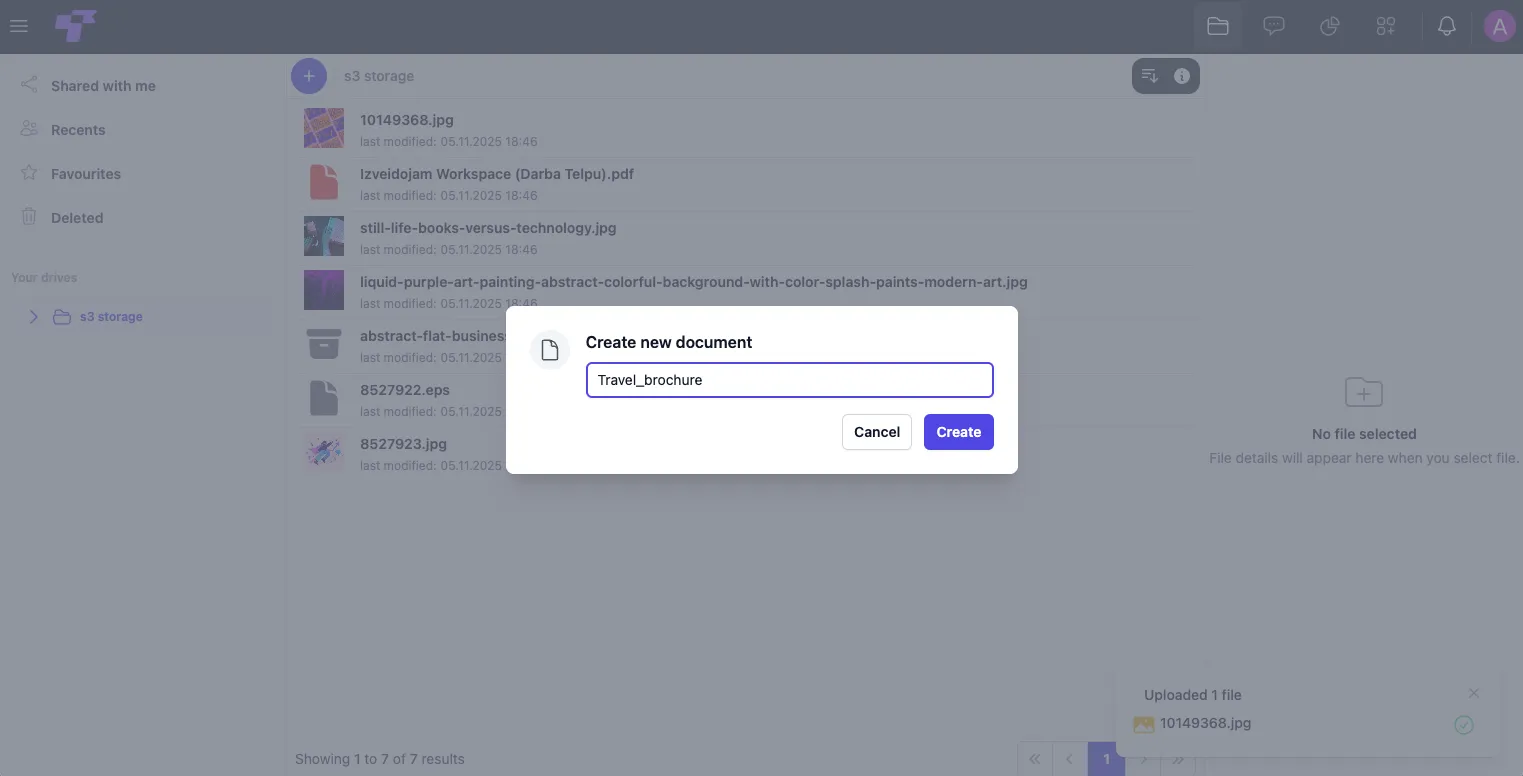Screen dimensions: 1523x776
Task: Click the sort order icon
Action: pyautogui.click(x=1150, y=76)
